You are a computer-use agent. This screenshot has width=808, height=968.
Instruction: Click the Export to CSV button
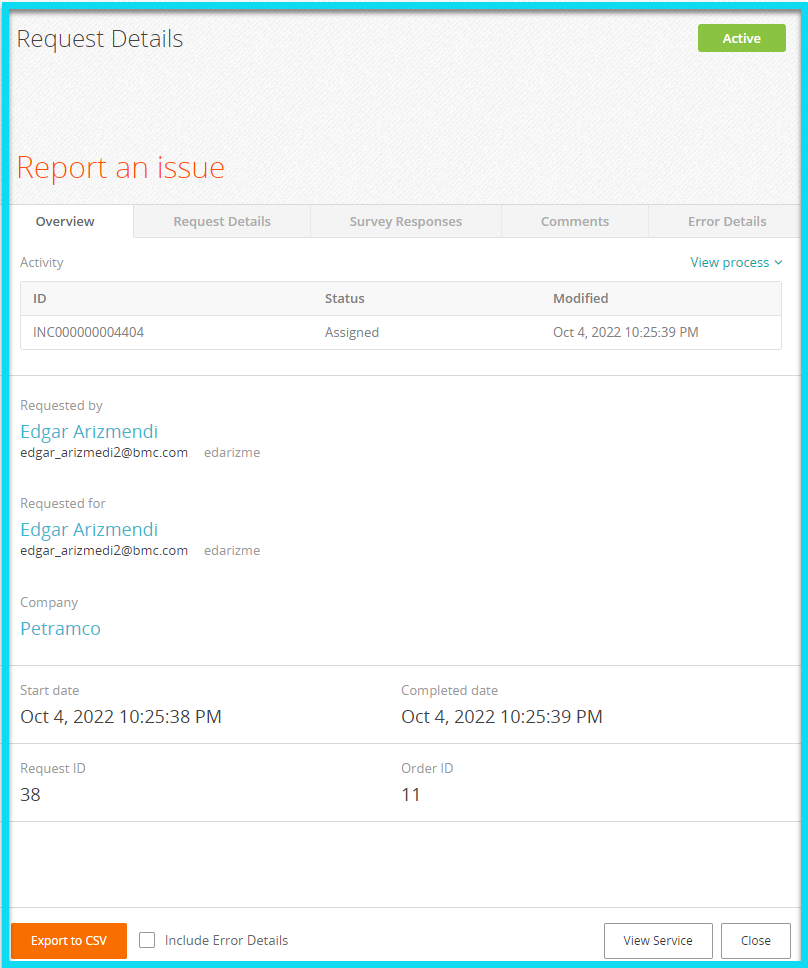tap(69, 940)
